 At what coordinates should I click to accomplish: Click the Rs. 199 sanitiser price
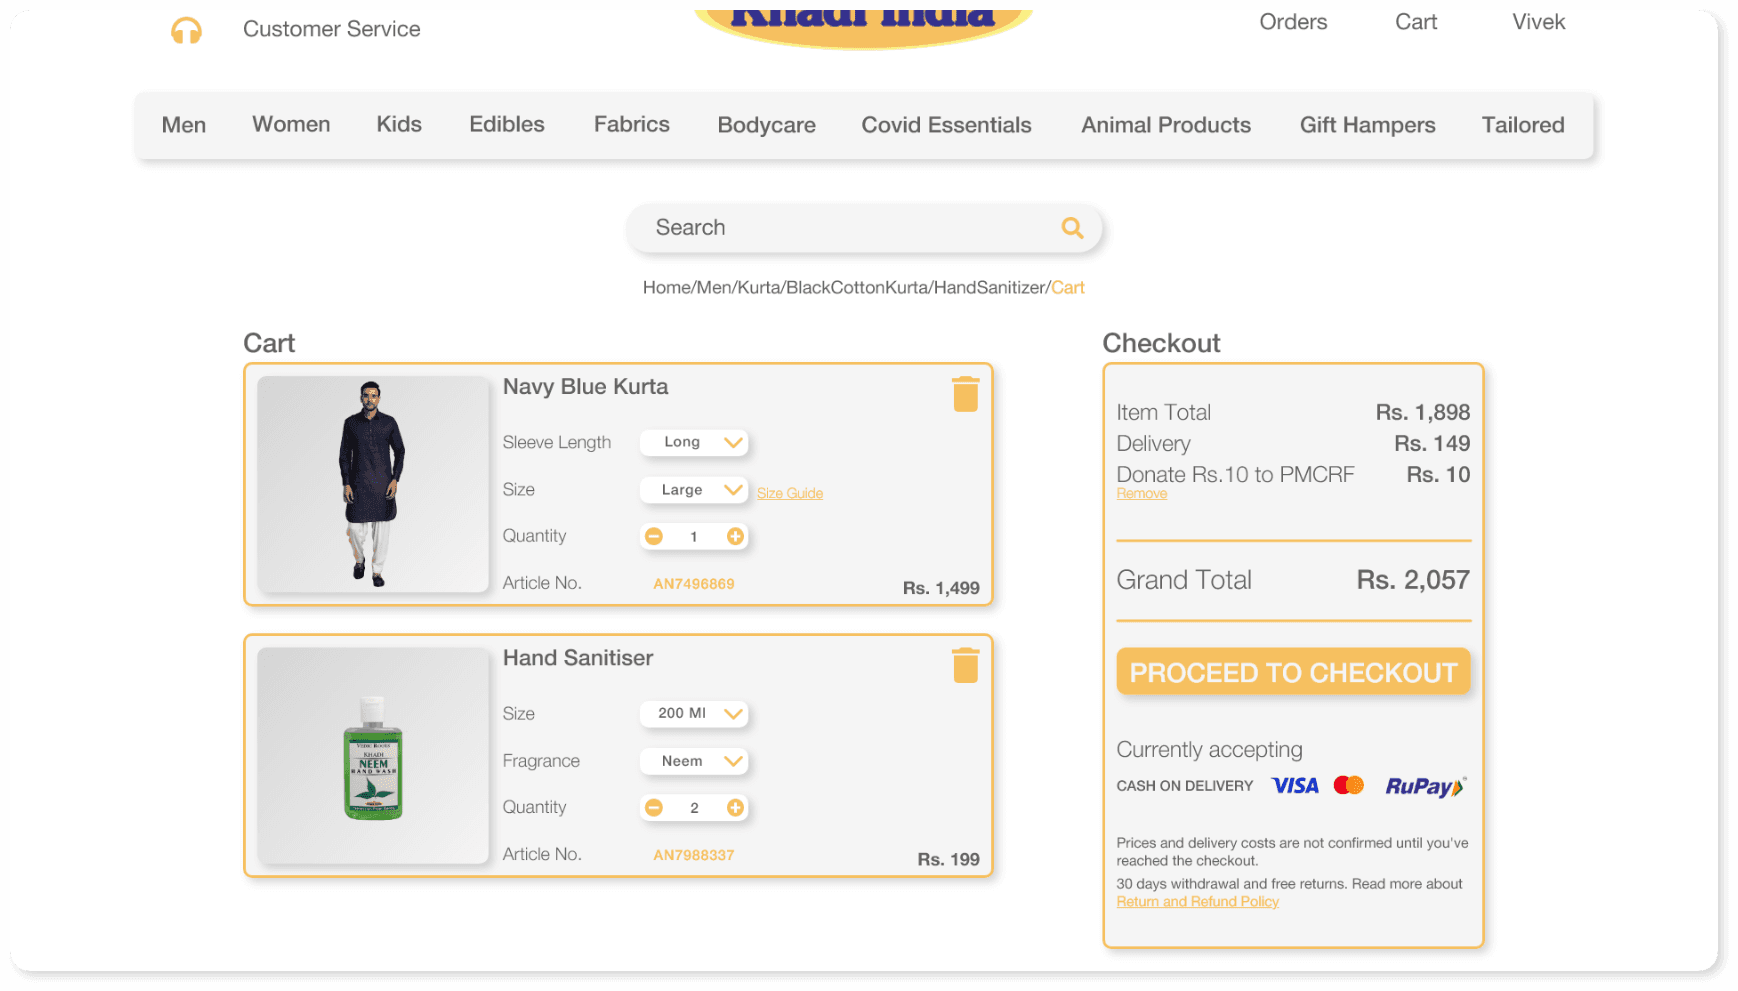click(949, 859)
